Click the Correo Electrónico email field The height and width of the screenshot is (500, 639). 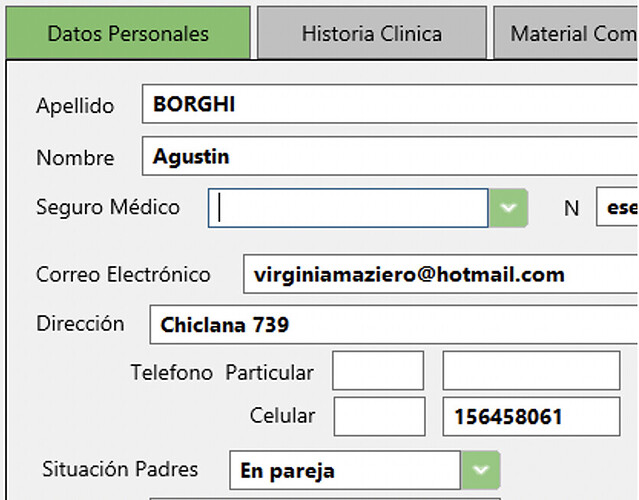441,274
